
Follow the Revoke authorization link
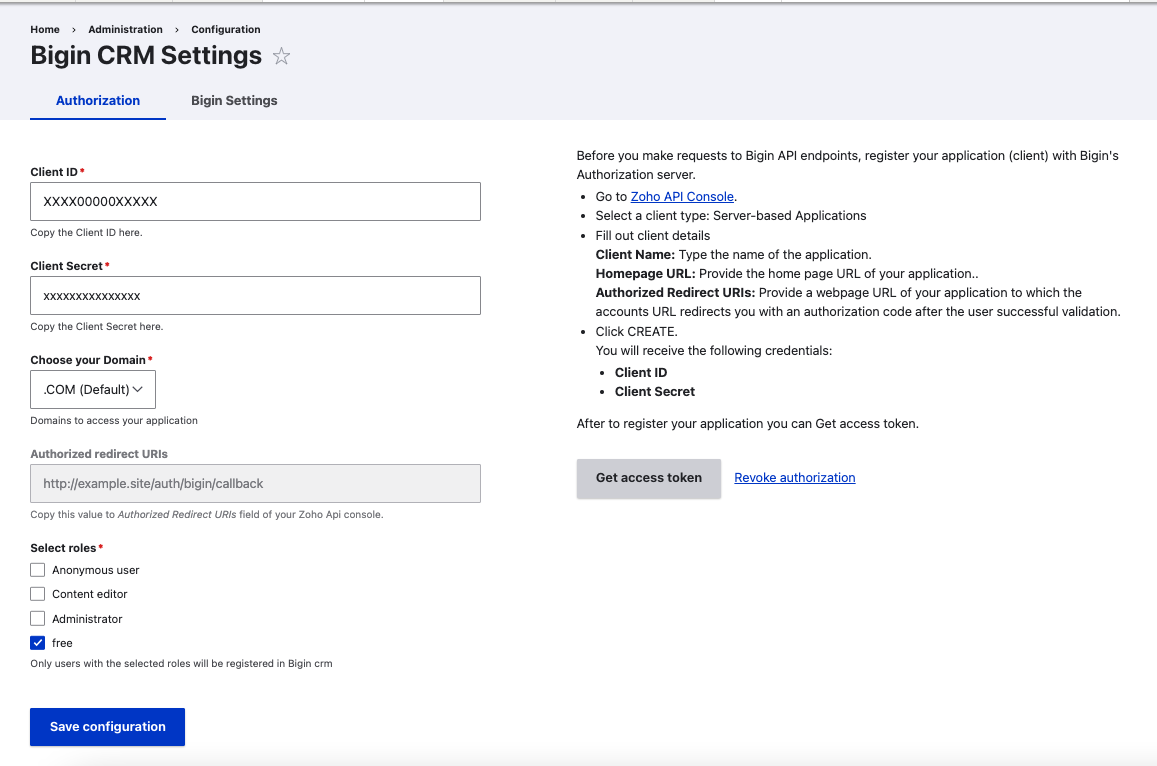(795, 477)
